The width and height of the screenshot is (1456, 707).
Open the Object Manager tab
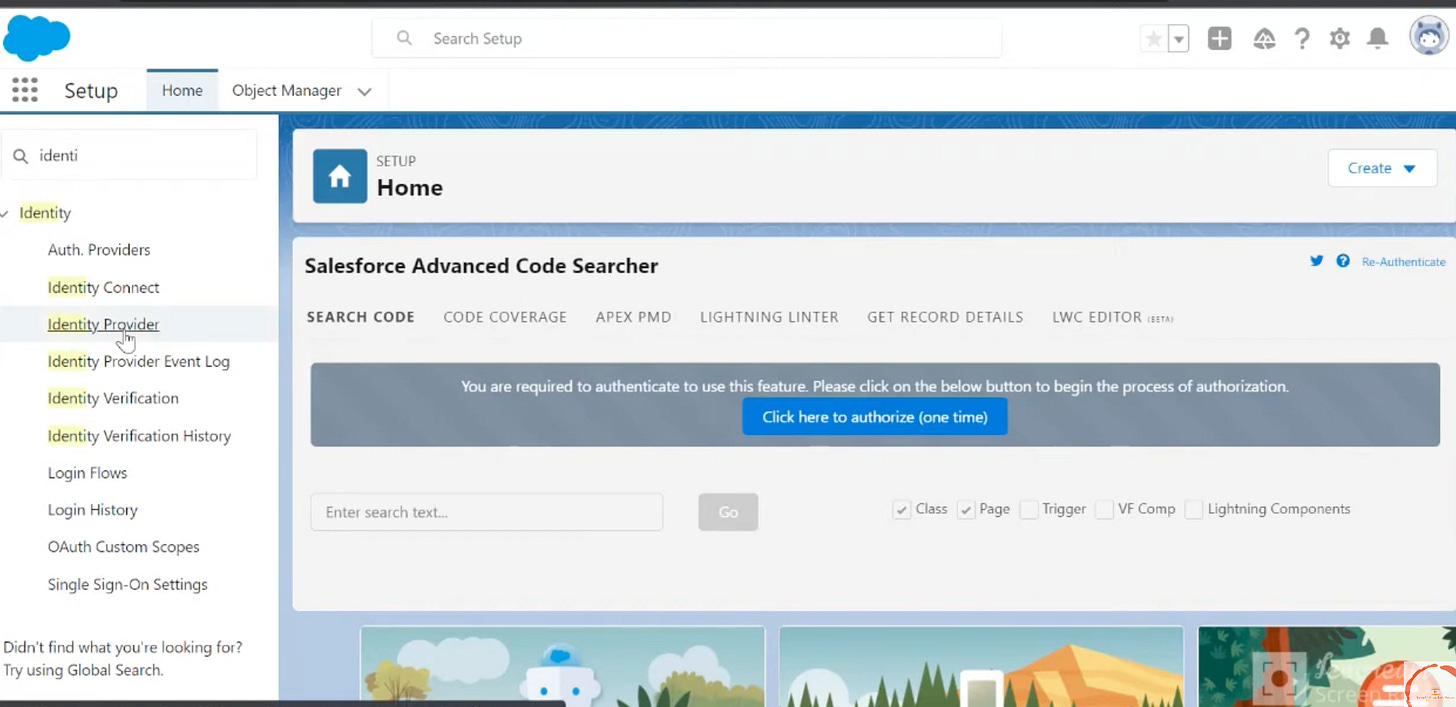(287, 90)
